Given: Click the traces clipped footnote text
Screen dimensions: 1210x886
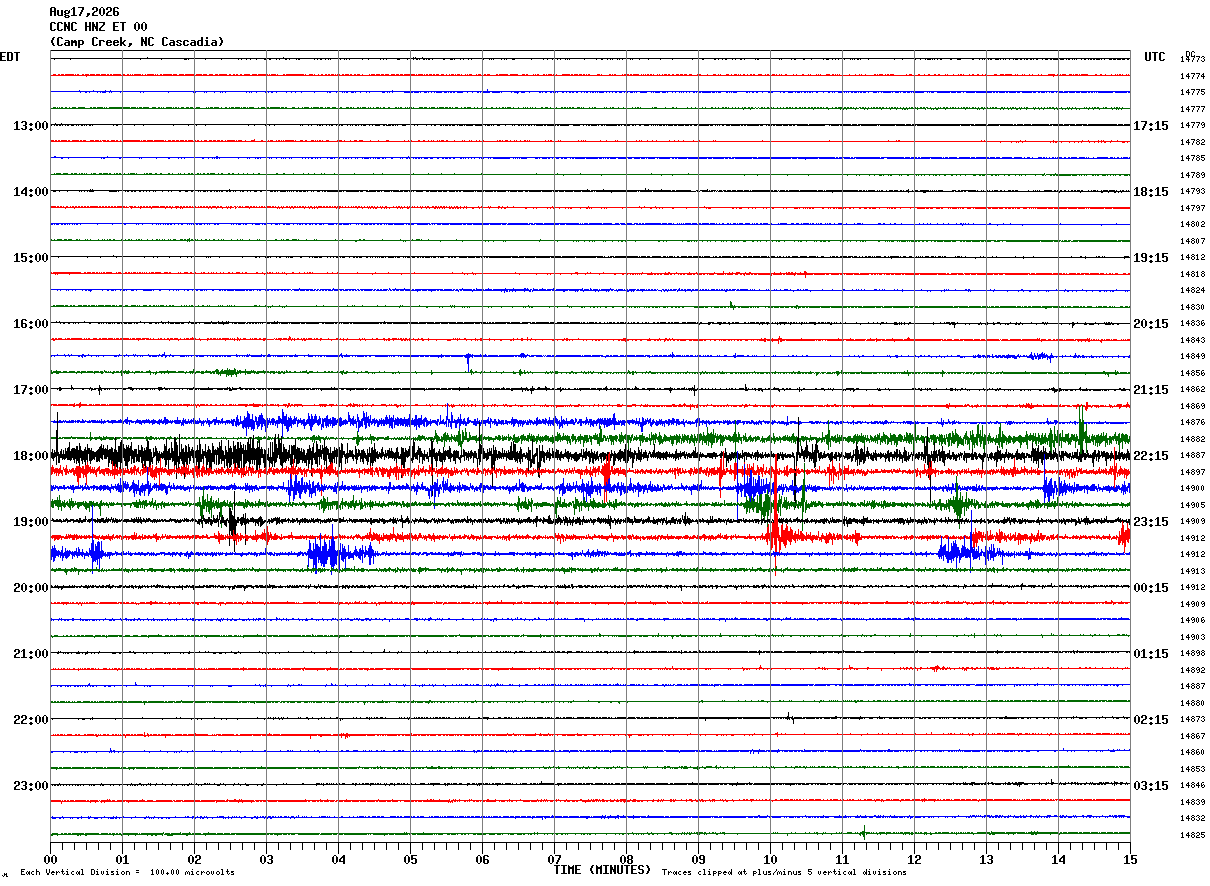Looking at the screenshot, I should (784, 872).
